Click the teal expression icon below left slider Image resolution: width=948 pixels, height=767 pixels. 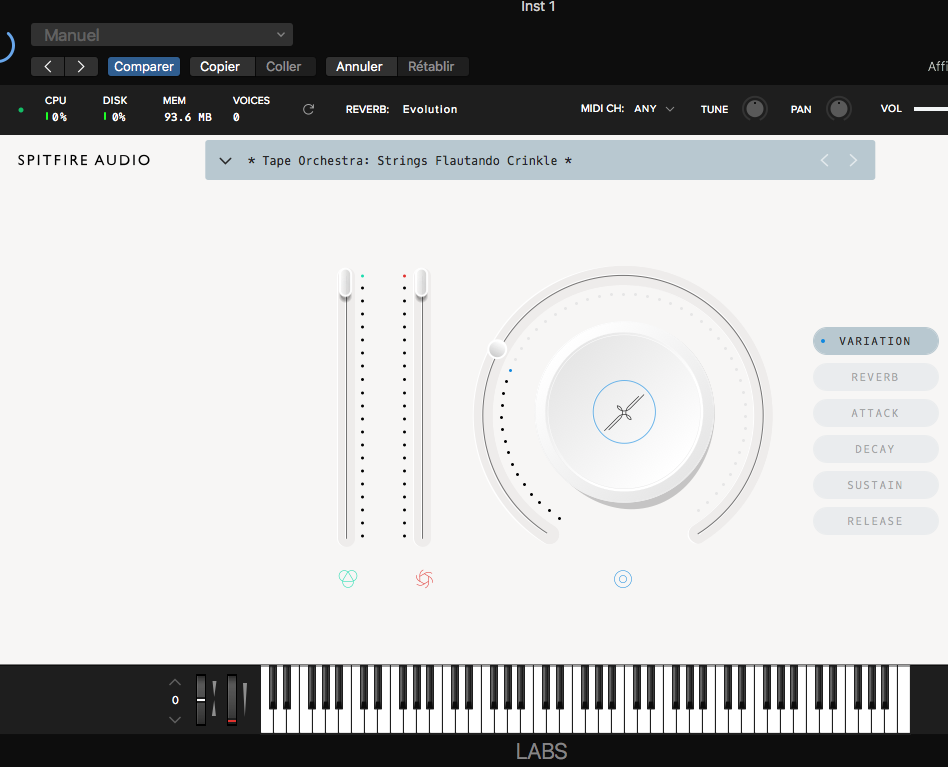[348, 578]
